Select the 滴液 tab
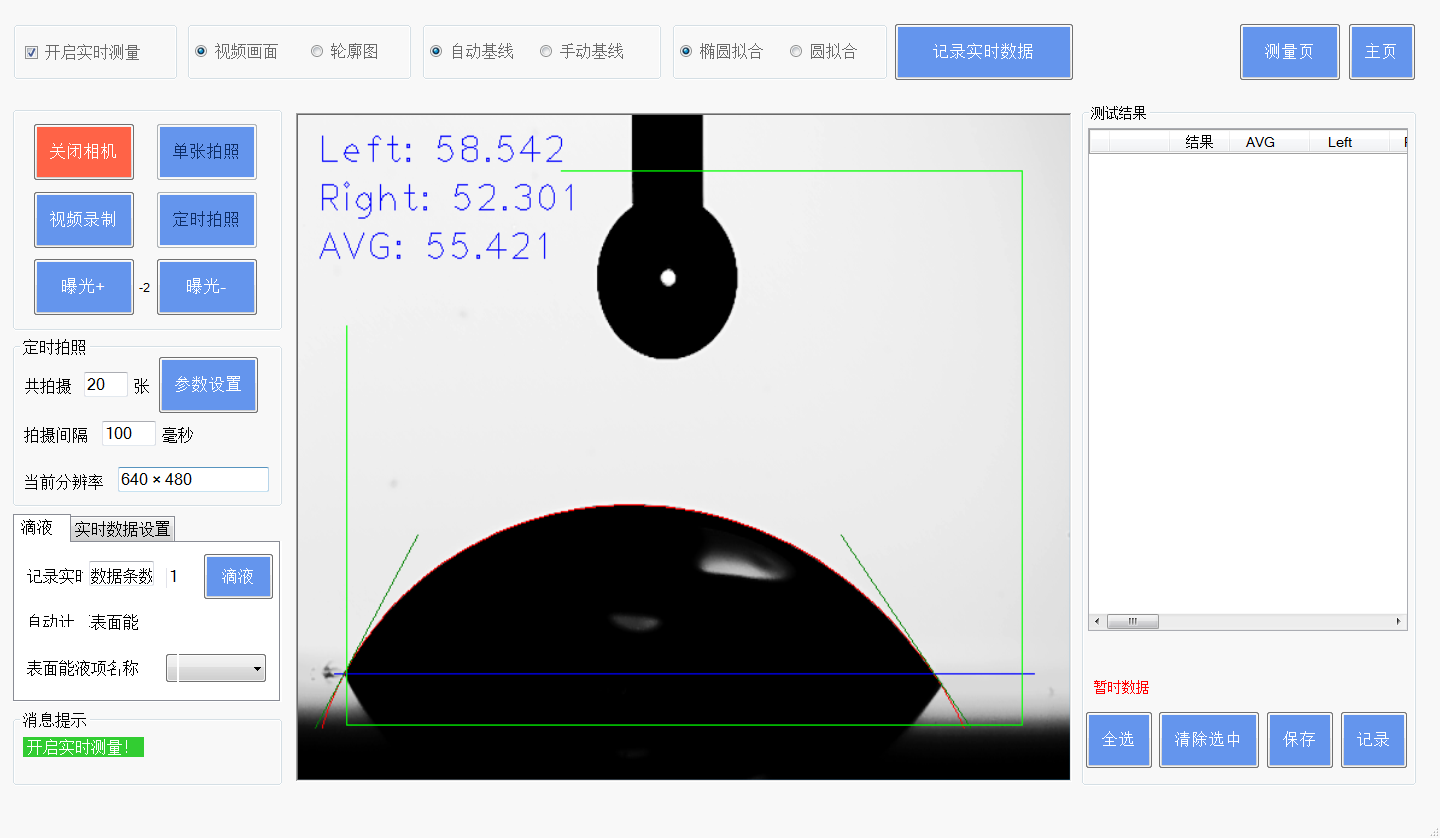Screen dimensions: 1440x838 point(37,528)
